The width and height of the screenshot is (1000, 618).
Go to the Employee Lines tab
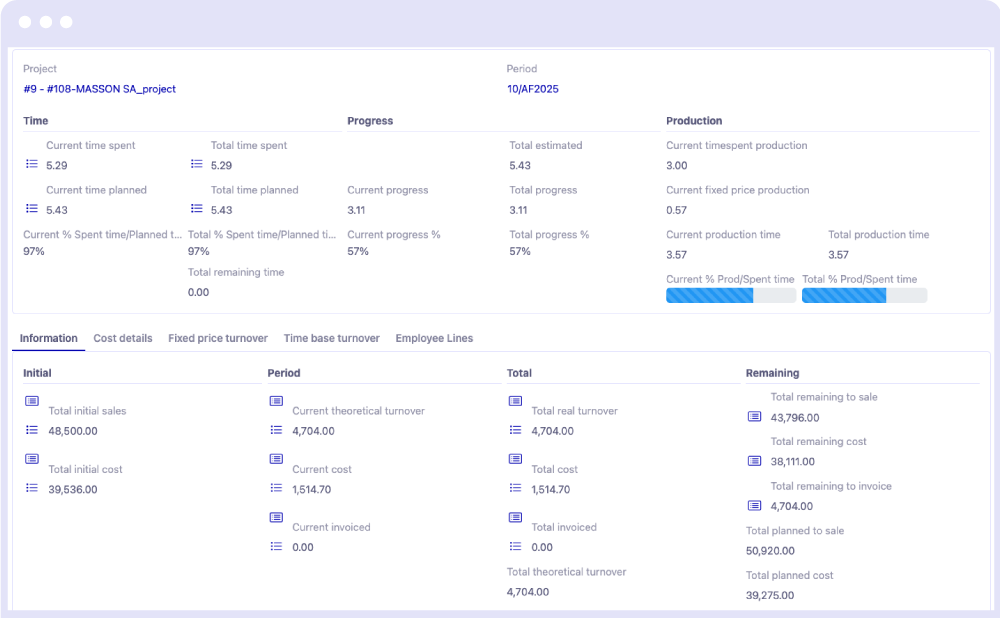(434, 338)
